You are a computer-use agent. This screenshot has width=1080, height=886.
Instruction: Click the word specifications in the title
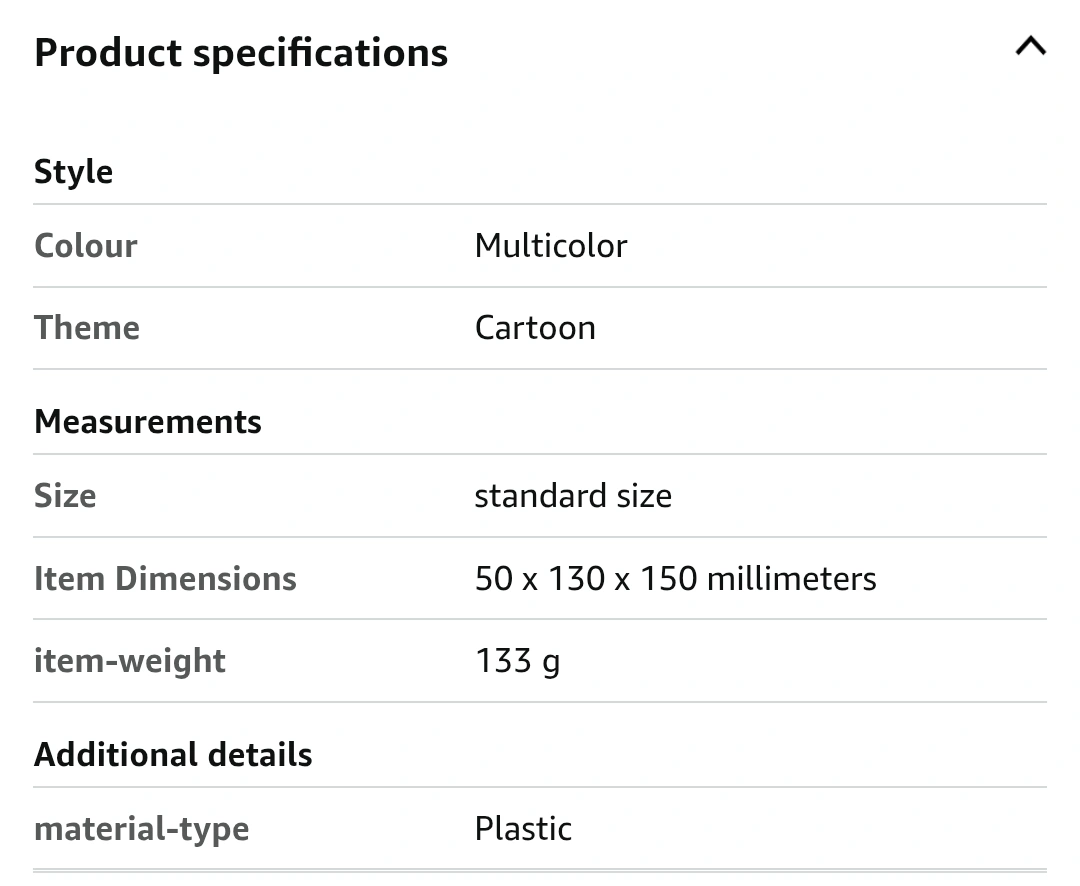click(320, 52)
